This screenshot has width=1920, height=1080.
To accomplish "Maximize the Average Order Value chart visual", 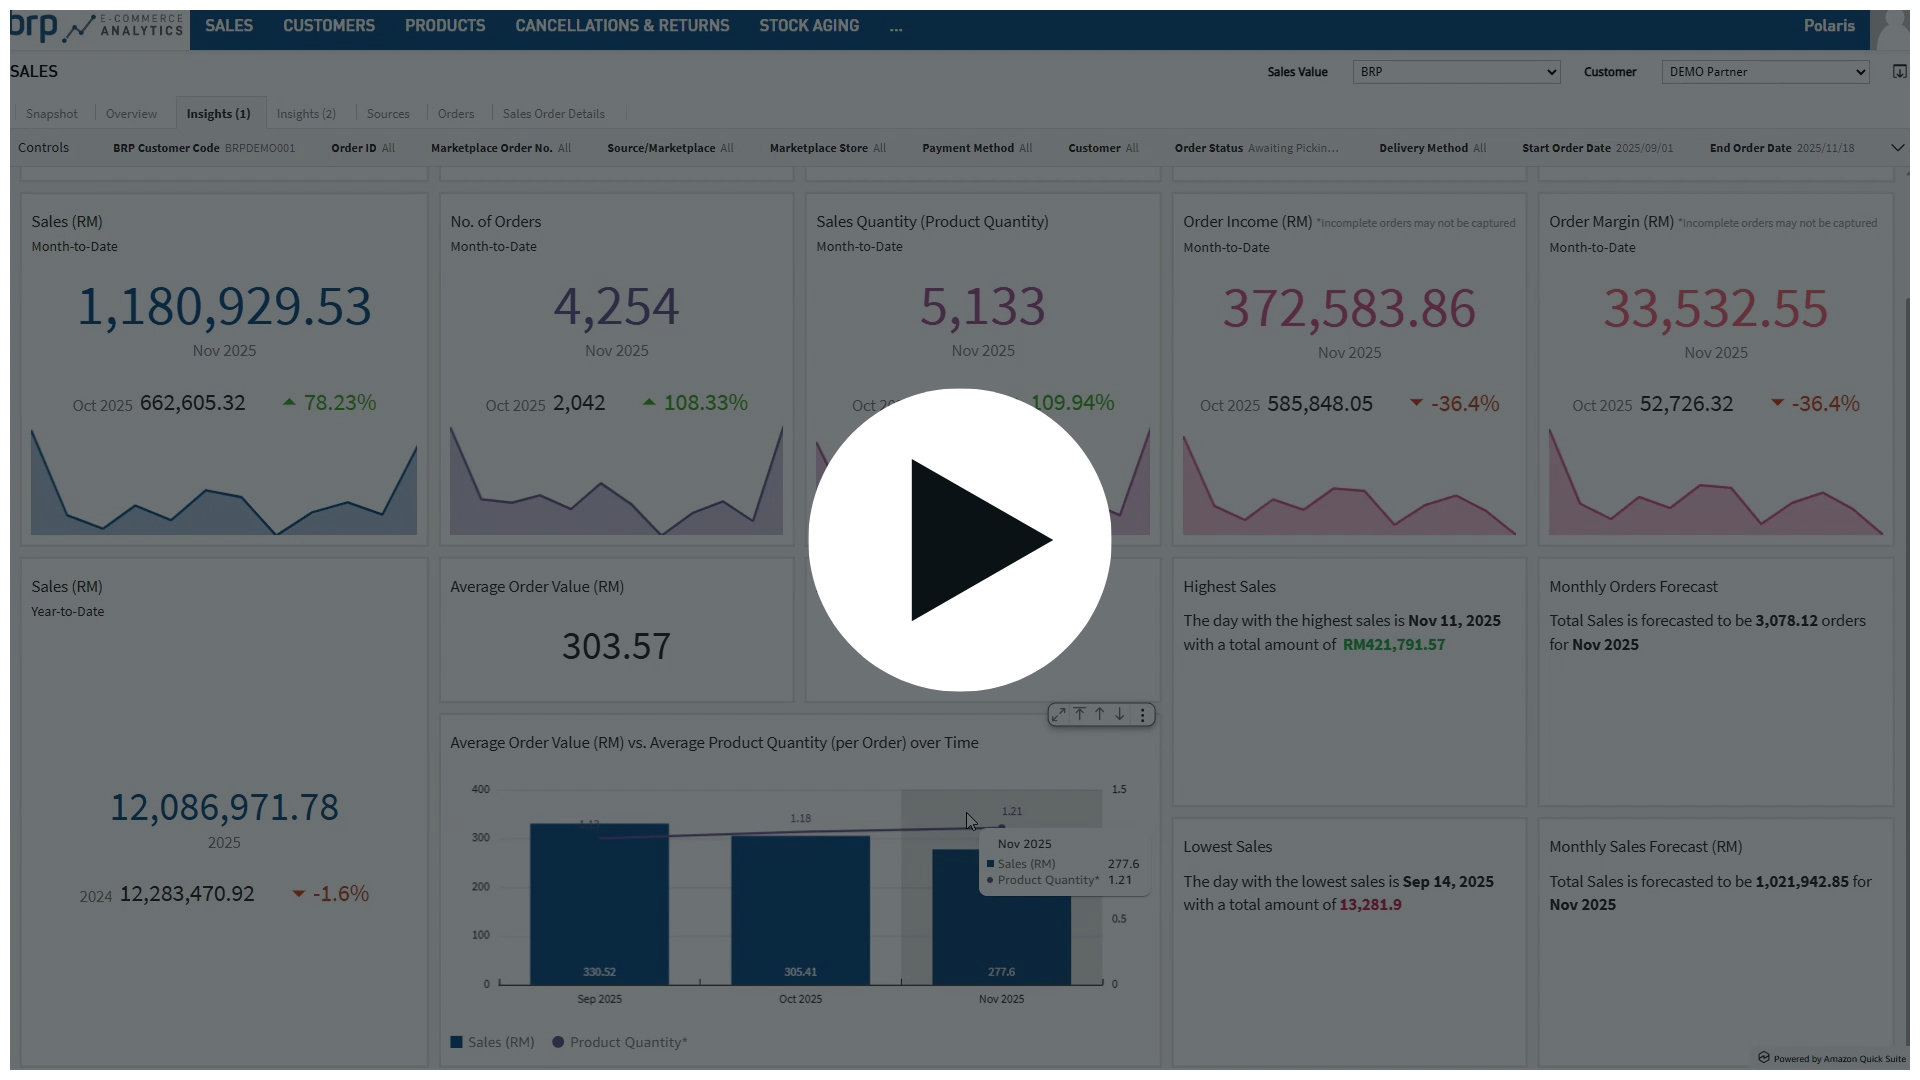I will pos(1059,715).
